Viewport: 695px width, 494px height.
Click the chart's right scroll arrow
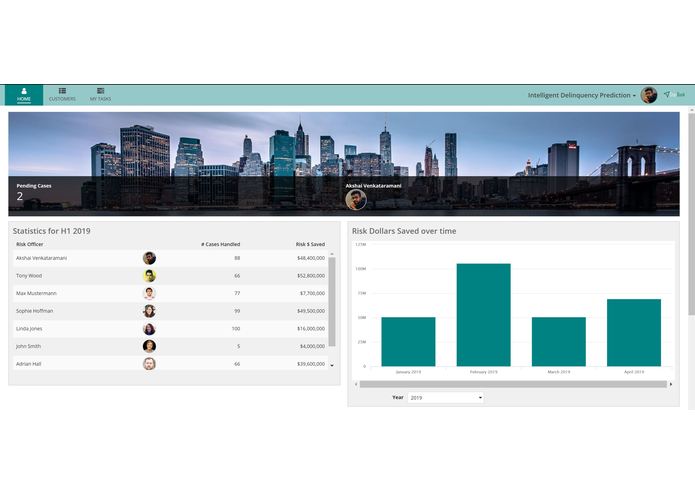tap(671, 384)
